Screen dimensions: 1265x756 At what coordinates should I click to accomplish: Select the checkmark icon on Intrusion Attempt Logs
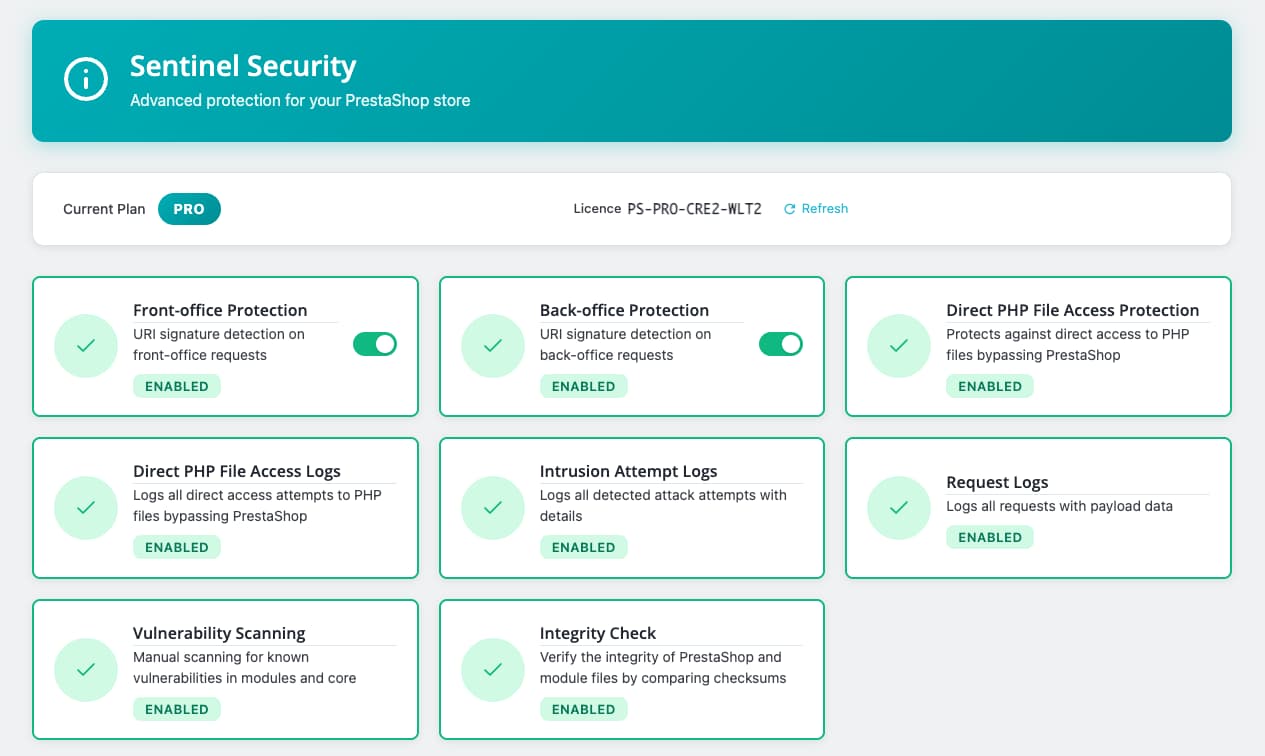(x=492, y=507)
